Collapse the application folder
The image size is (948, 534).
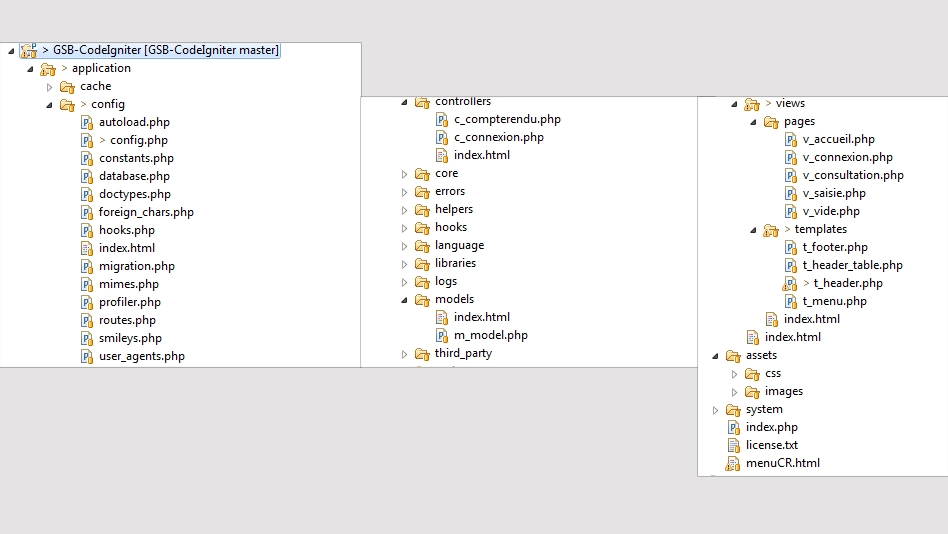[30, 69]
